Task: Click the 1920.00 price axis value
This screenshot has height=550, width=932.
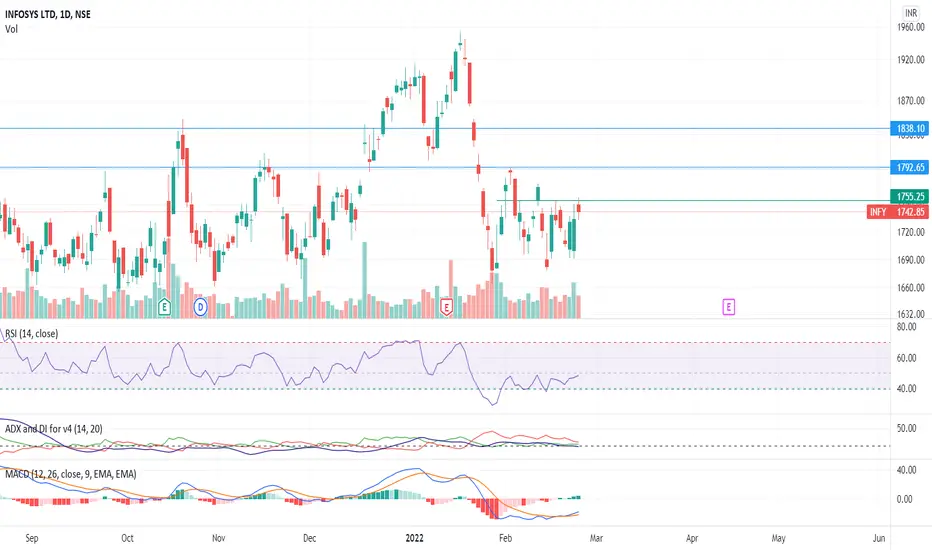Action: (911, 59)
